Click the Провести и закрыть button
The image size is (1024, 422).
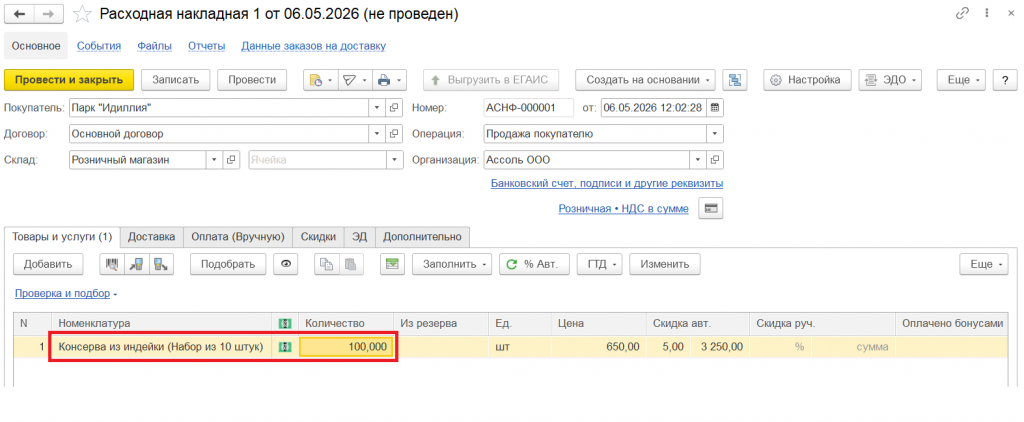(69, 80)
